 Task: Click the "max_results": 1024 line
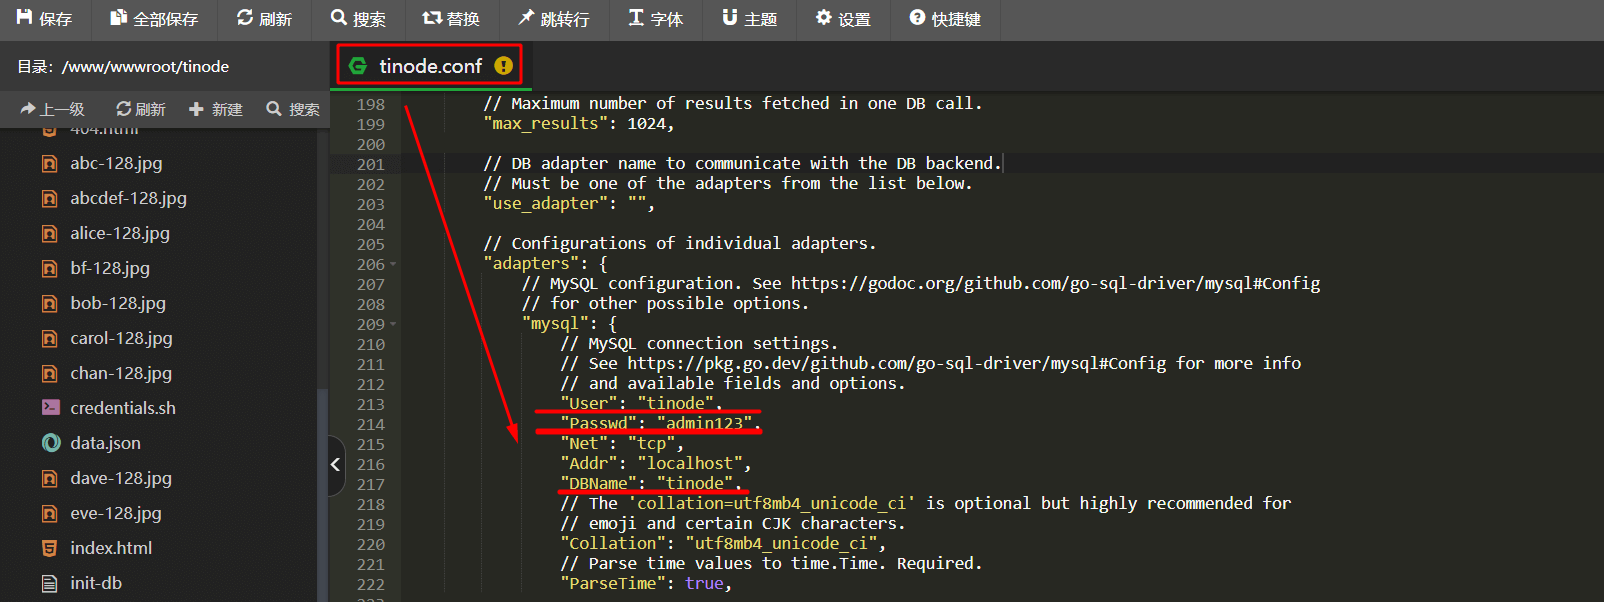click(x=579, y=124)
